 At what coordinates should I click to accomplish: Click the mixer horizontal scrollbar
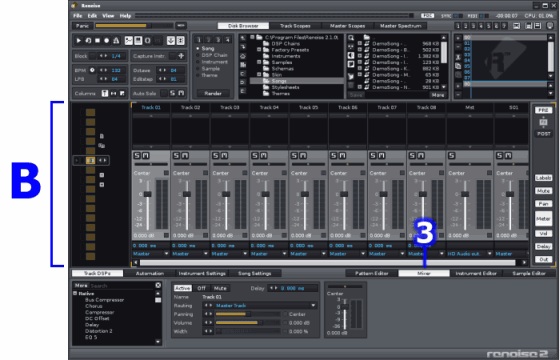[x=328, y=262]
